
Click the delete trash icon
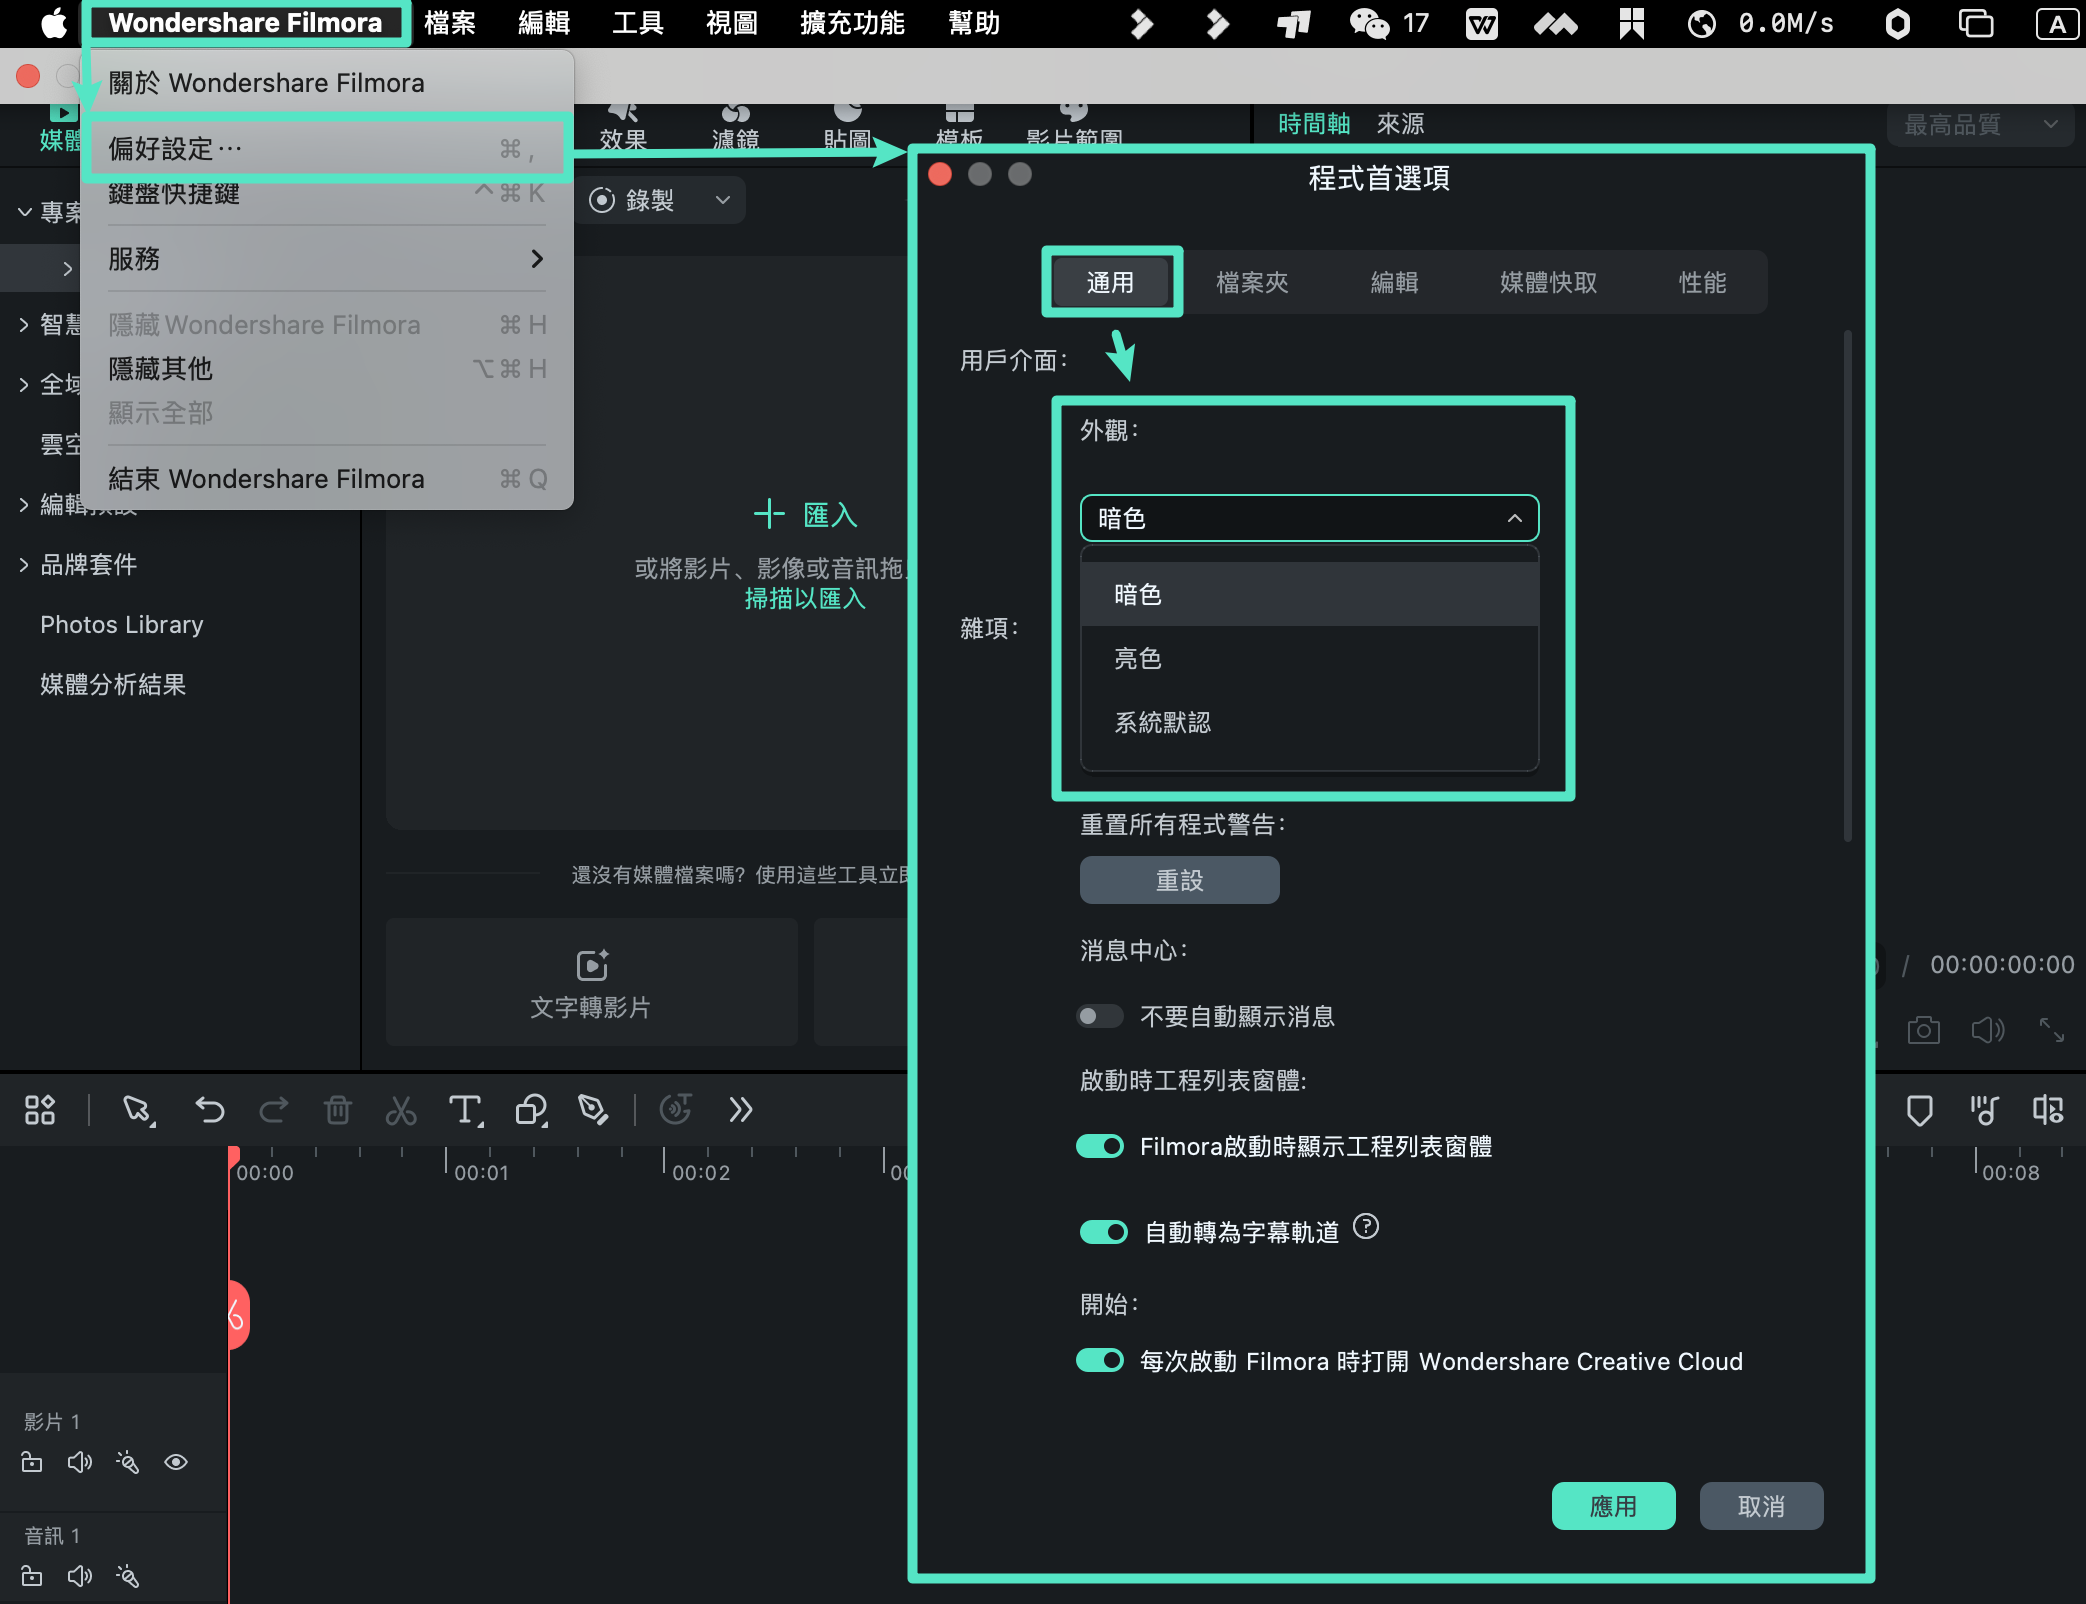click(x=338, y=1110)
